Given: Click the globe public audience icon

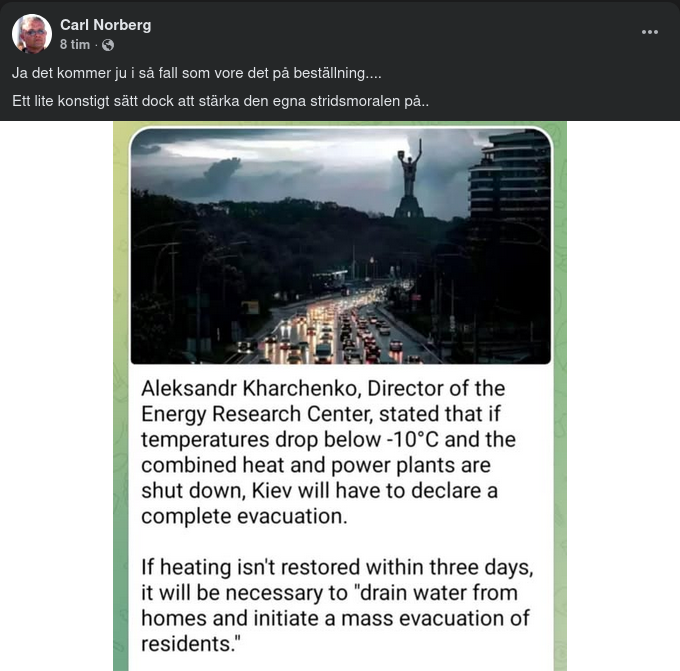Looking at the screenshot, I should click(x=108, y=45).
